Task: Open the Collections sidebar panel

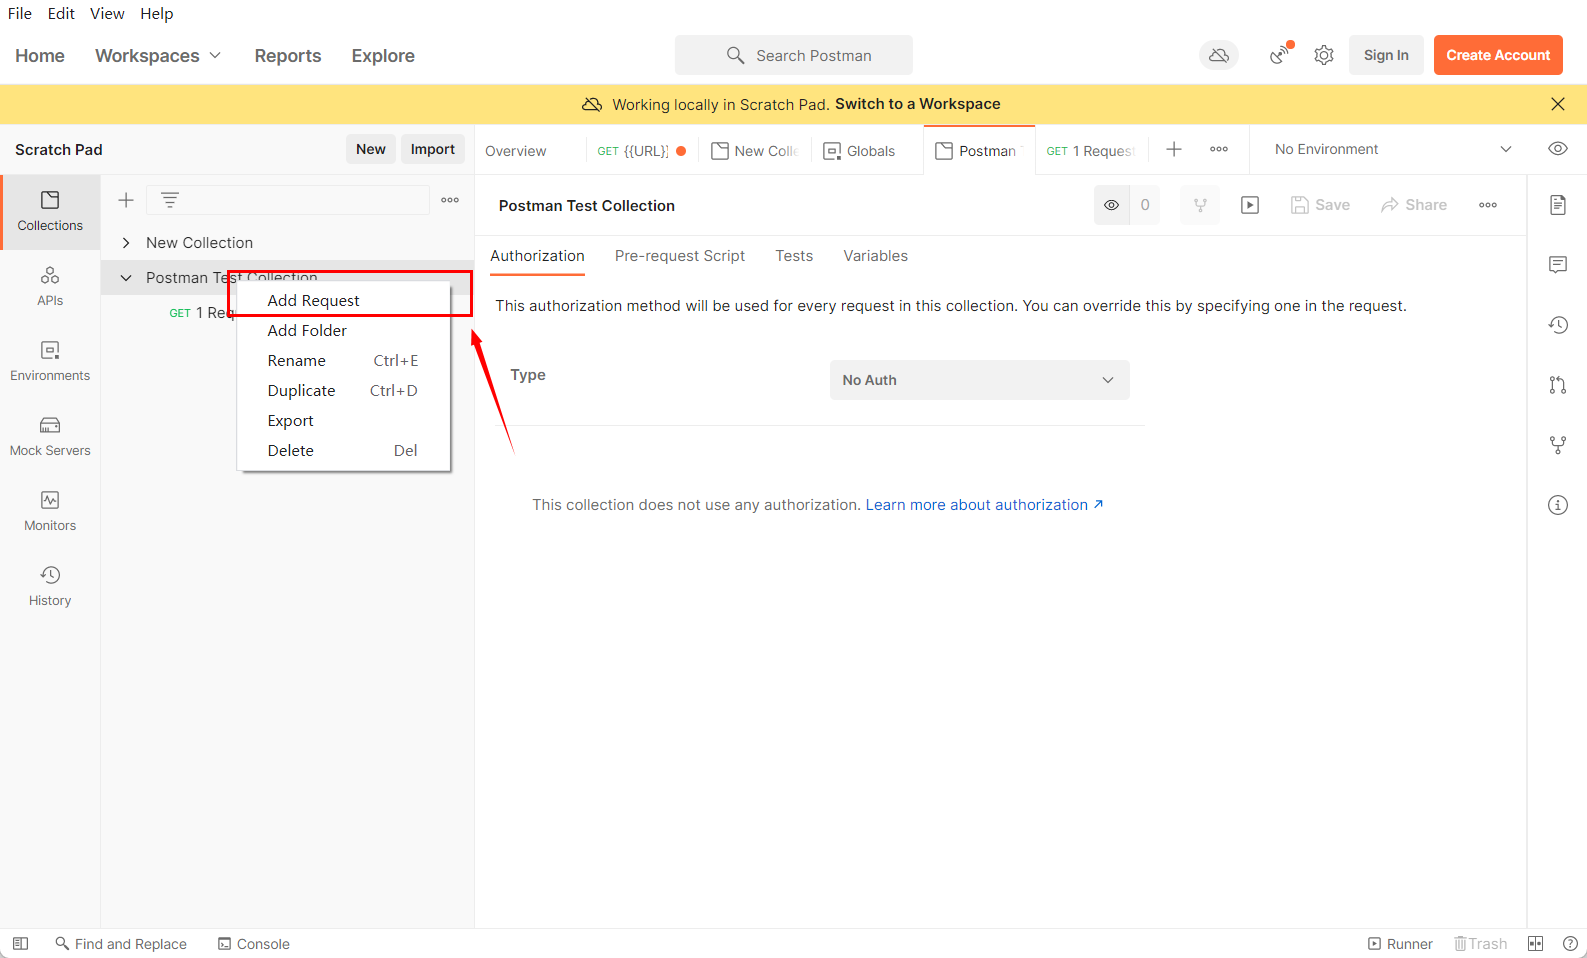Action: [50, 212]
